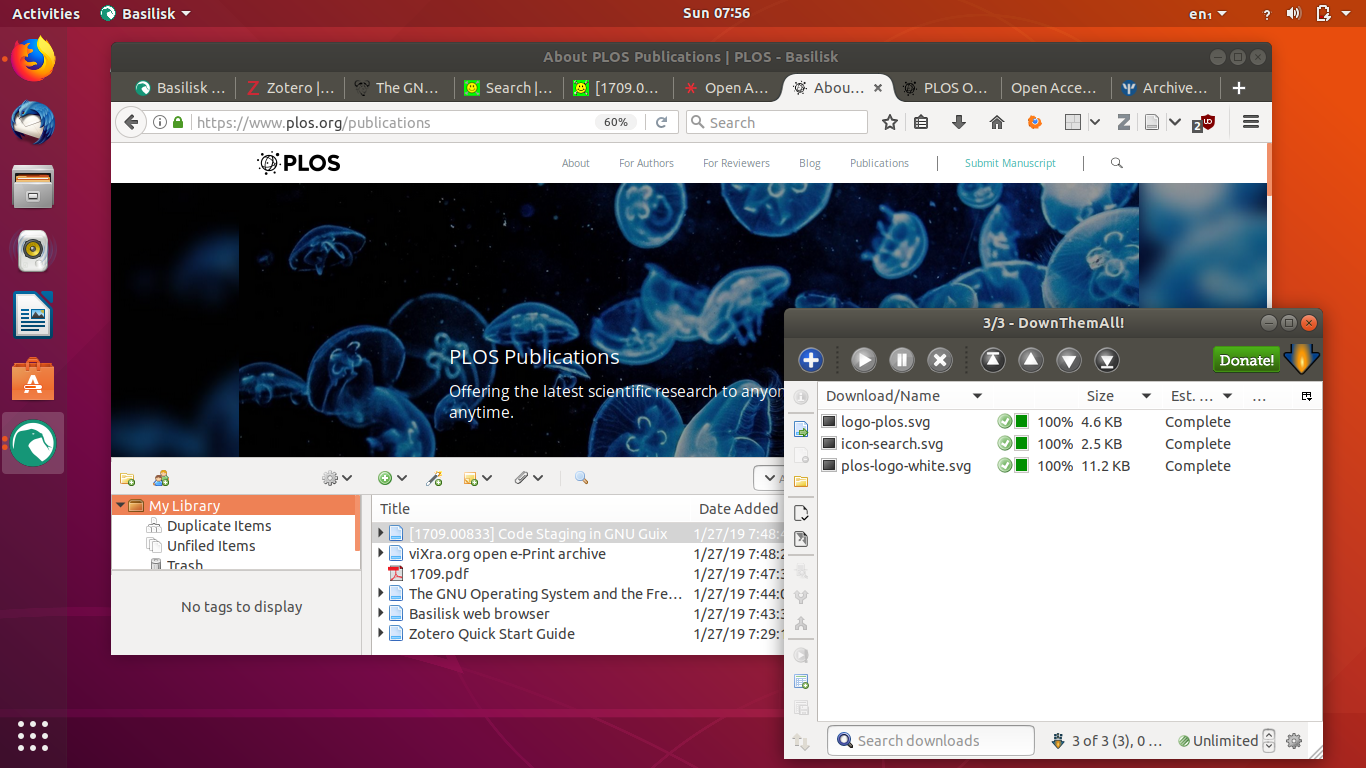The image size is (1366, 768).
Task: Open the DownThemAll preferences gear
Action: [x=1294, y=741]
